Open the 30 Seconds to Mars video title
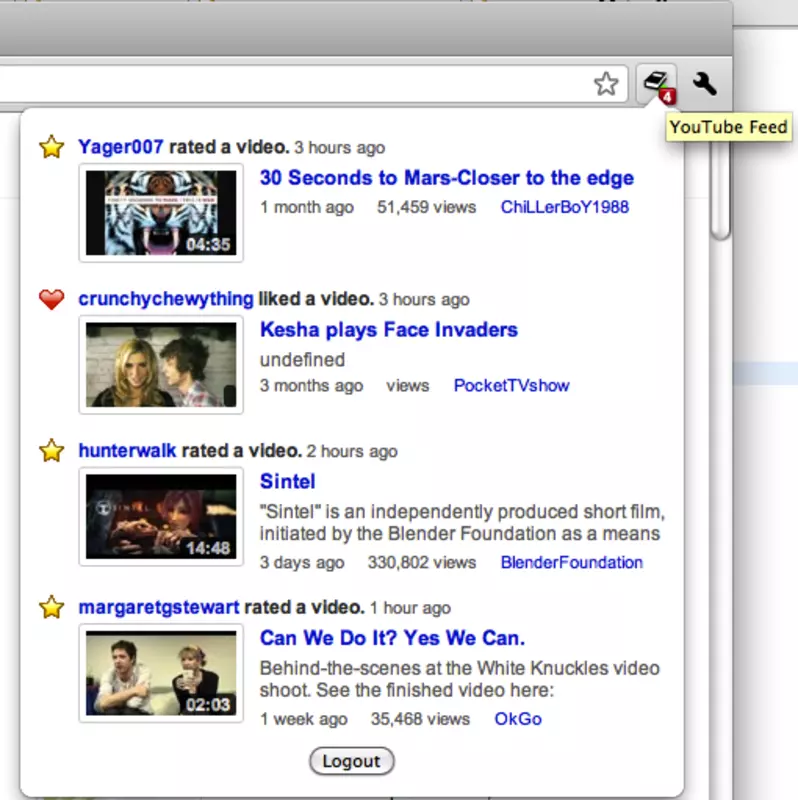 tap(446, 178)
